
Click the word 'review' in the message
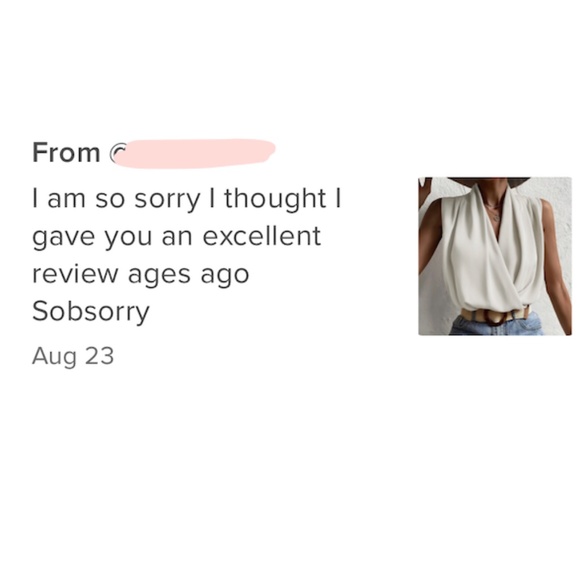tap(74, 274)
